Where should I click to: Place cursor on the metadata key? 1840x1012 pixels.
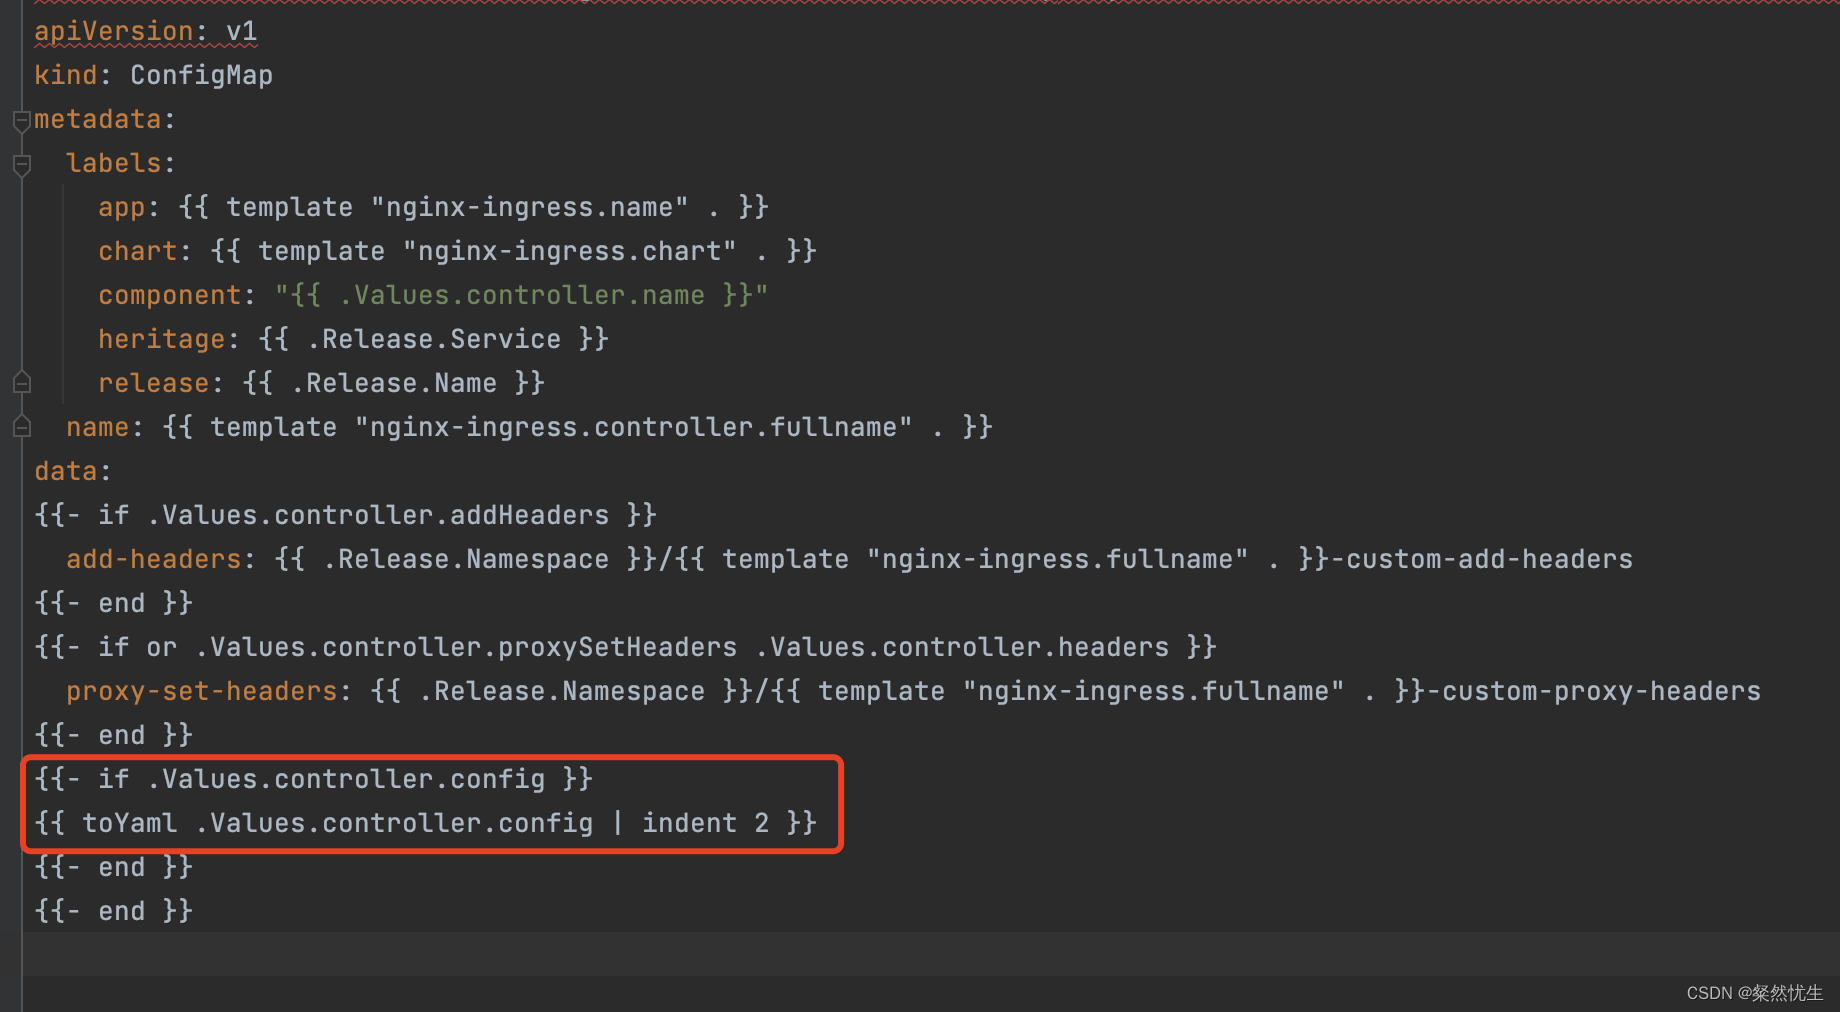click(x=98, y=120)
